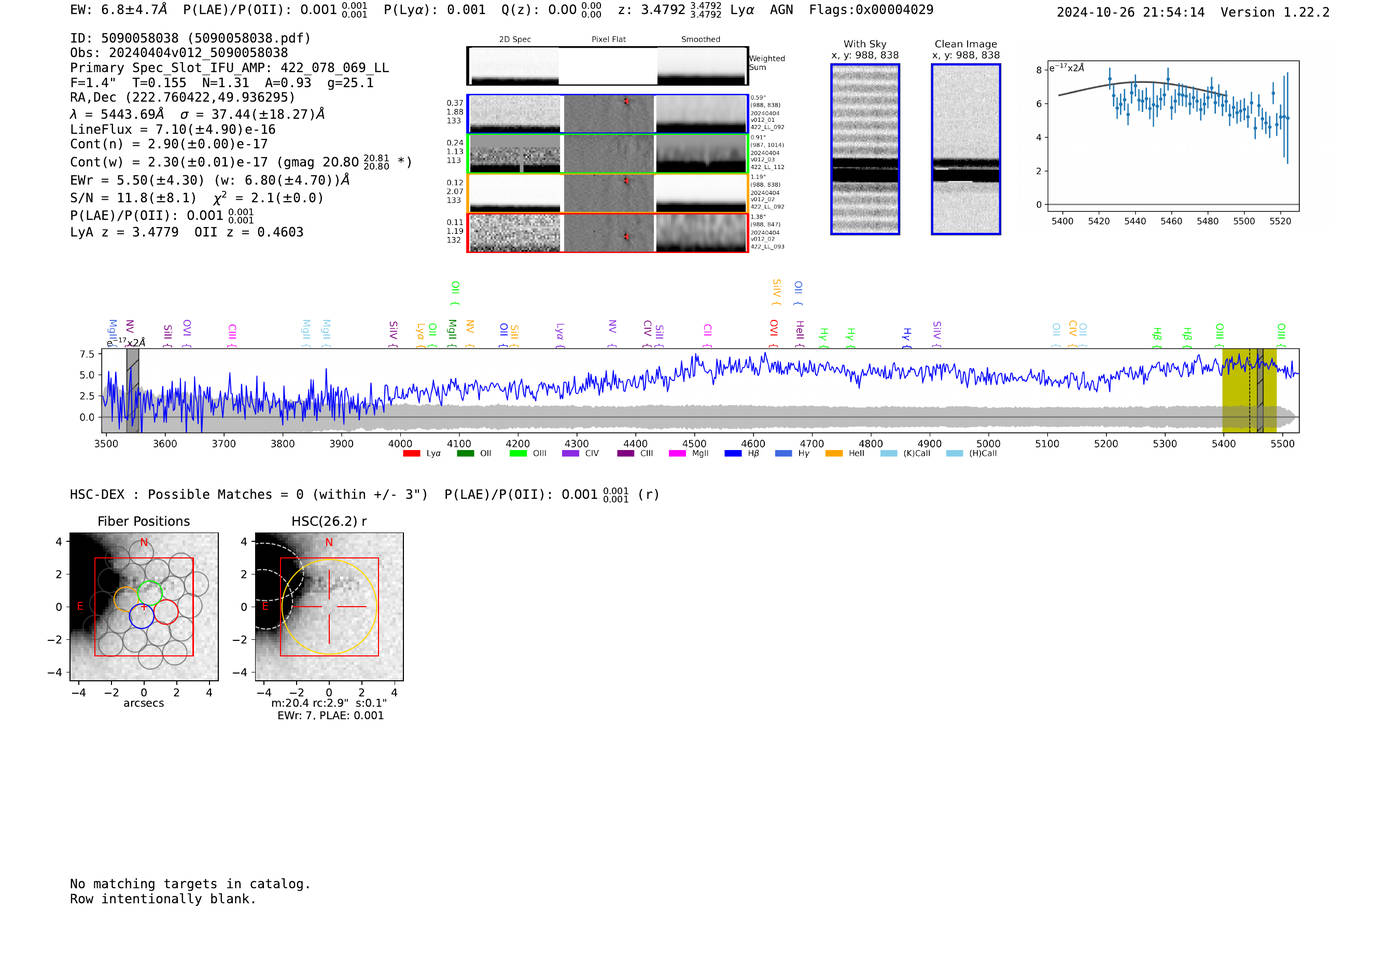This screenshot has height=953, width=1400.
Task: Click the 2D Spec column header
Action: point(515,40)
